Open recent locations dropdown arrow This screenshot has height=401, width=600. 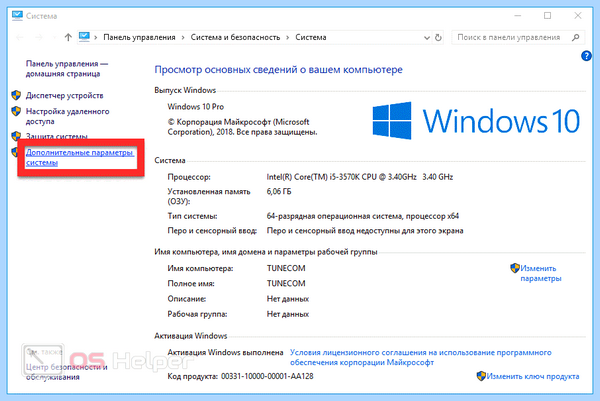point(54,37)
